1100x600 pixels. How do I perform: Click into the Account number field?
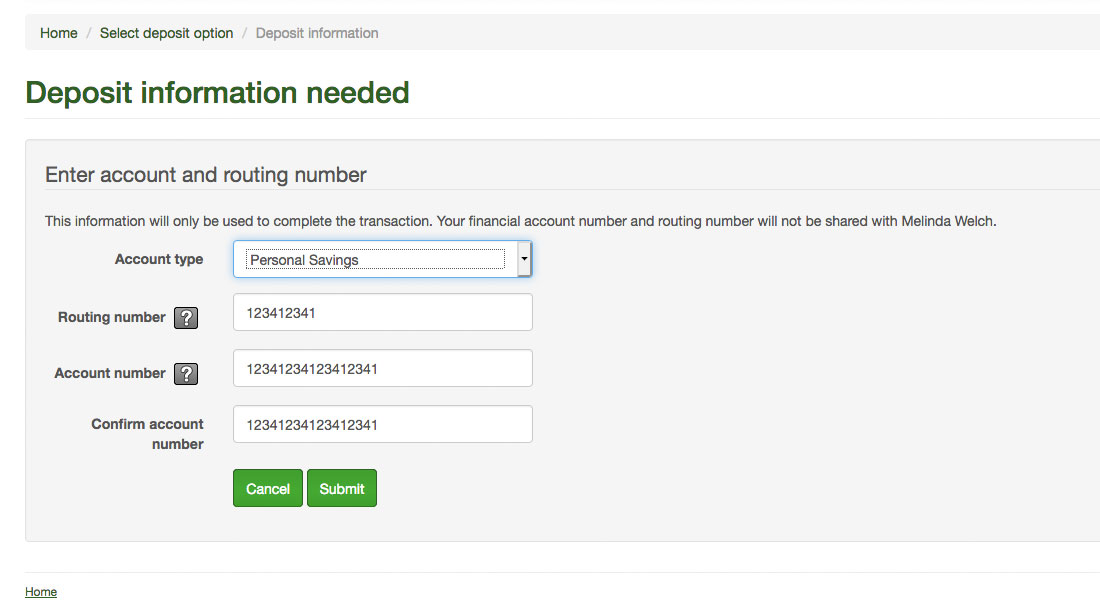tap(382, 368)
